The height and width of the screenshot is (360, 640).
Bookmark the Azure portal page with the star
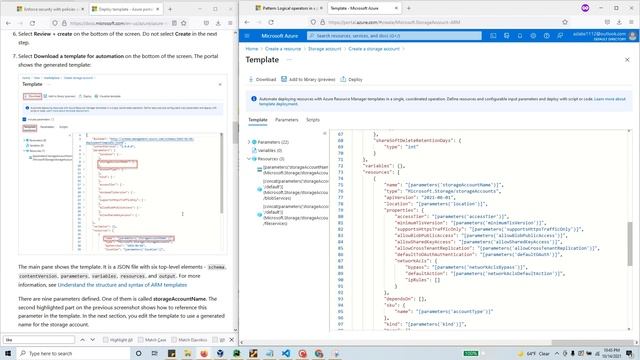565,22
